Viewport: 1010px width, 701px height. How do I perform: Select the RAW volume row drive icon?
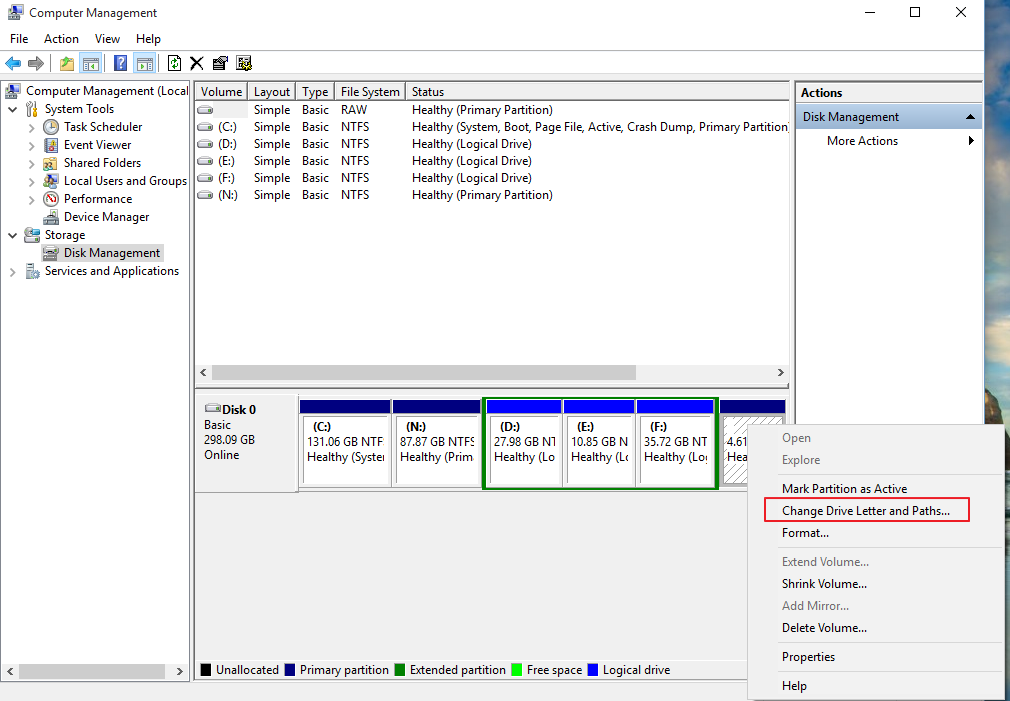tap(205, 110)
